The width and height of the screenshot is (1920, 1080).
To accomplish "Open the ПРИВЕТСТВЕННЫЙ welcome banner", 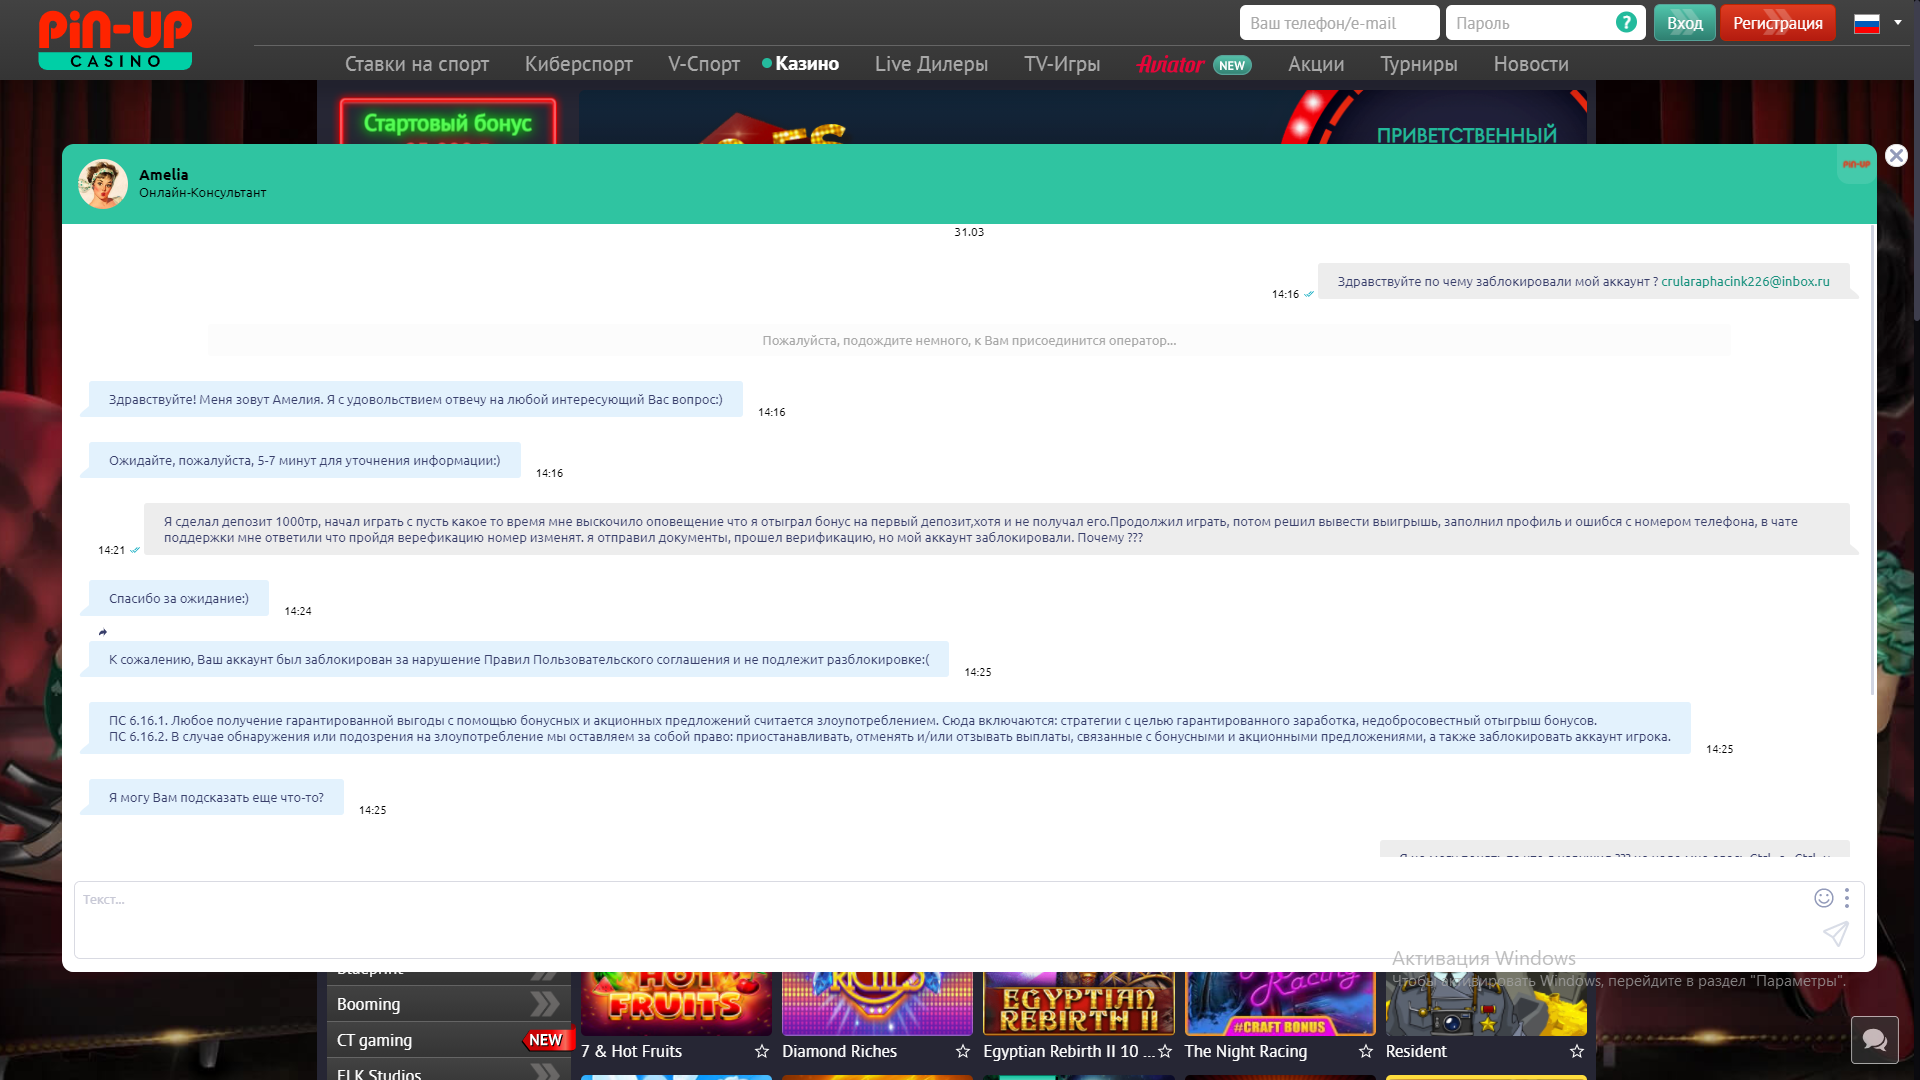I will click(x=1082, y=118).
